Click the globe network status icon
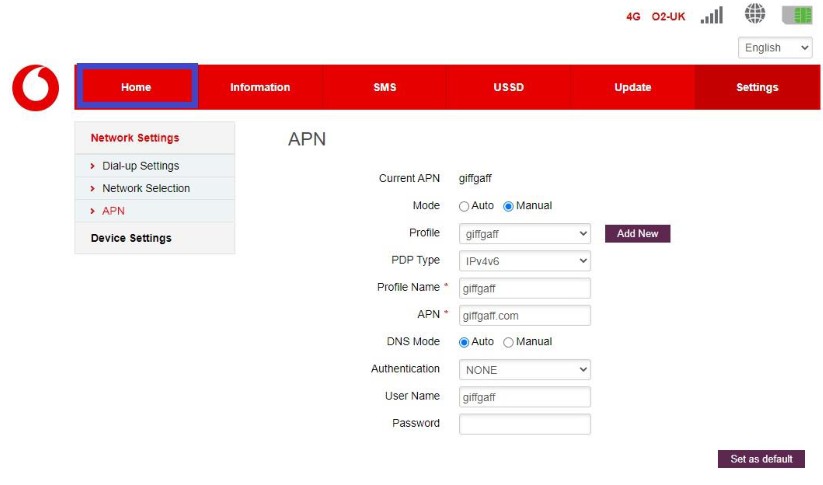Image resolution: width=823 pixels, height=485 pixels. pyautogui.click(x=755, y=14)
